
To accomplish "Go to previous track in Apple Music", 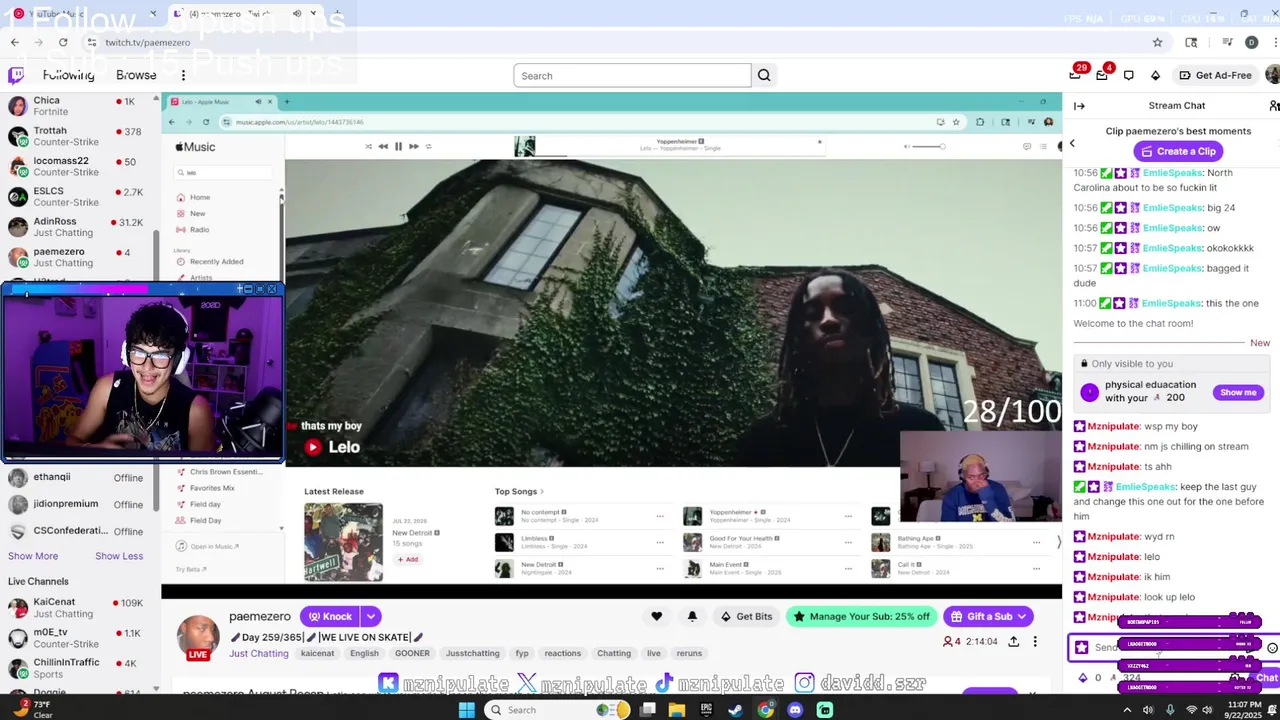I will tap(382, 146).
